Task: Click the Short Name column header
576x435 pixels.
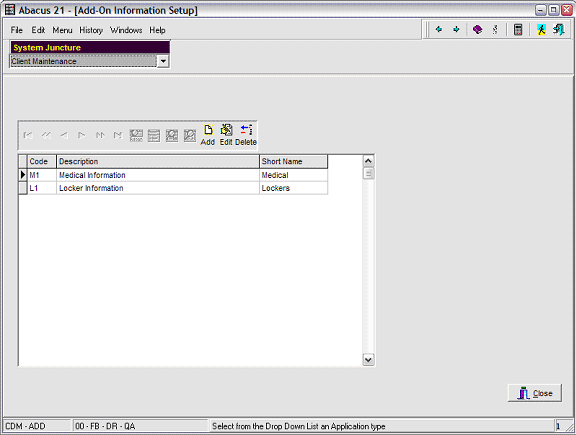Action: point(294,161)
